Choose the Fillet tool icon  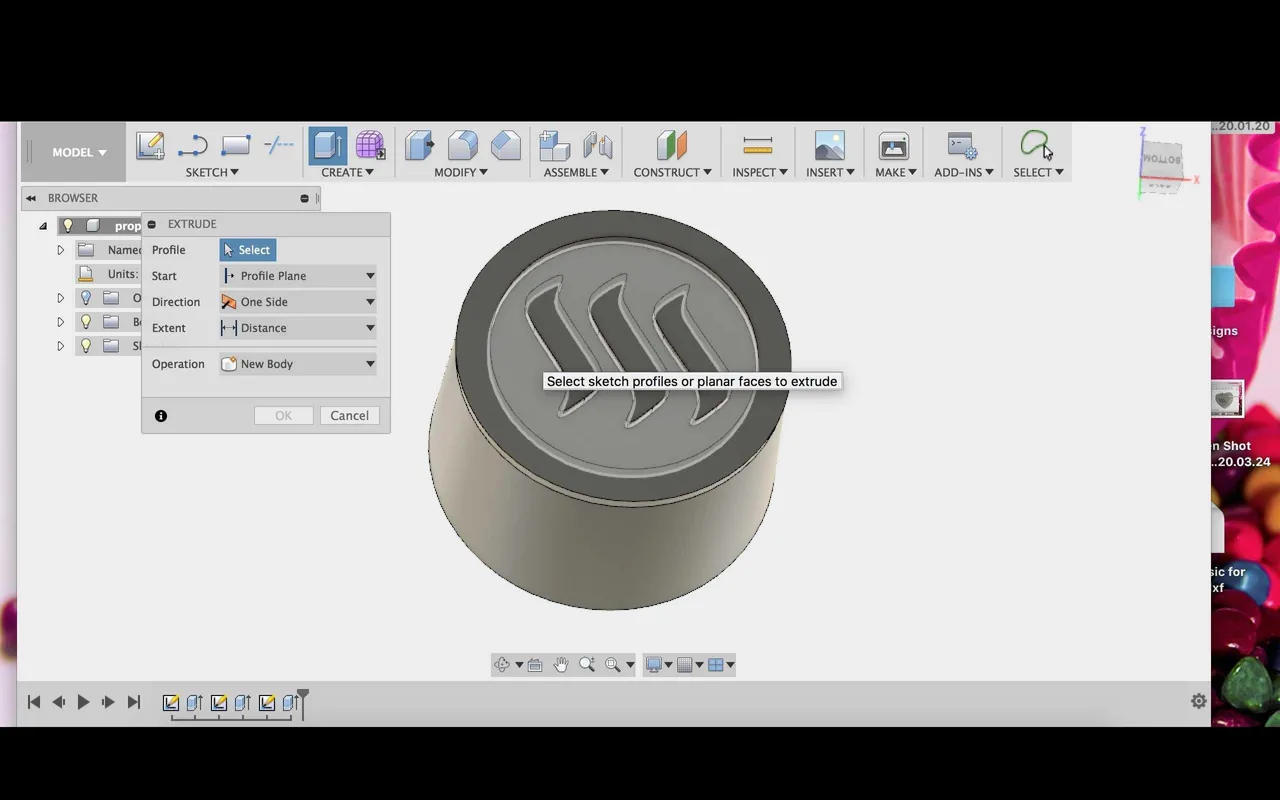coord(462,146)
